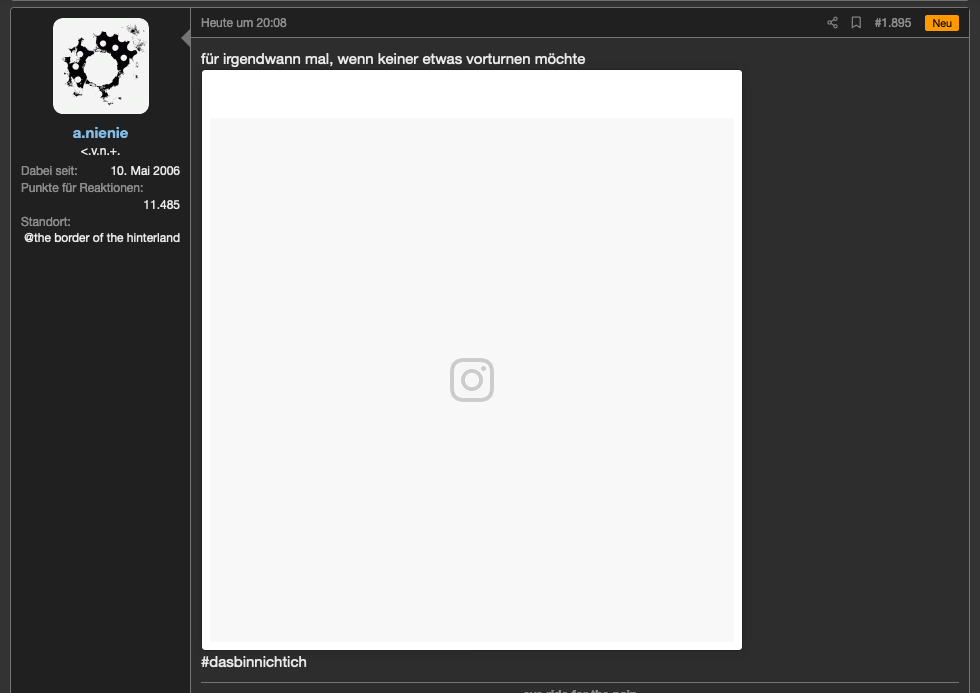Open the a.nienie username profile link

[101, 133]
